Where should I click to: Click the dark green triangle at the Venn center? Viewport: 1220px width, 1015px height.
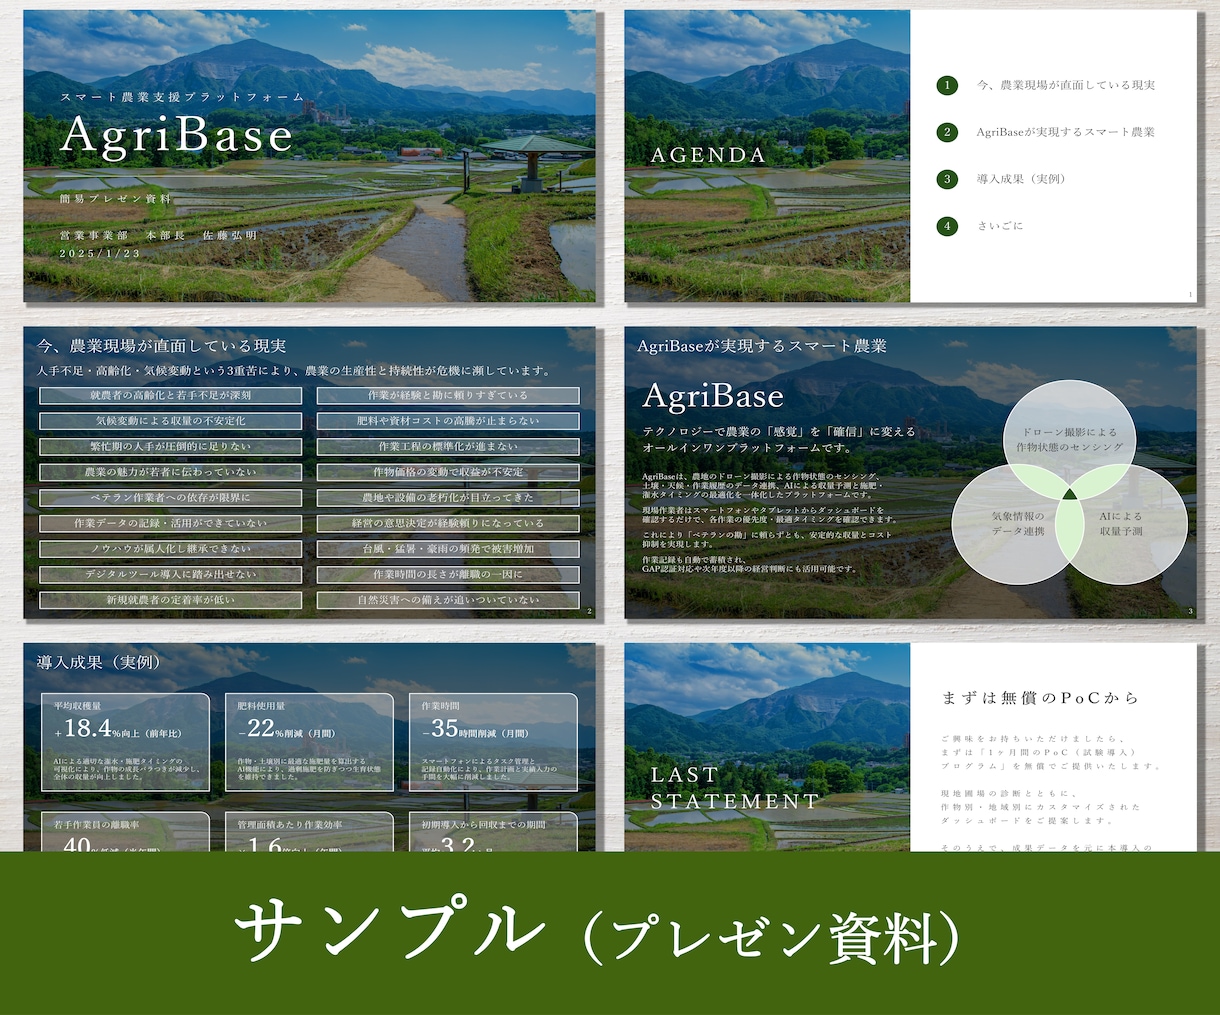(1069, 493)
